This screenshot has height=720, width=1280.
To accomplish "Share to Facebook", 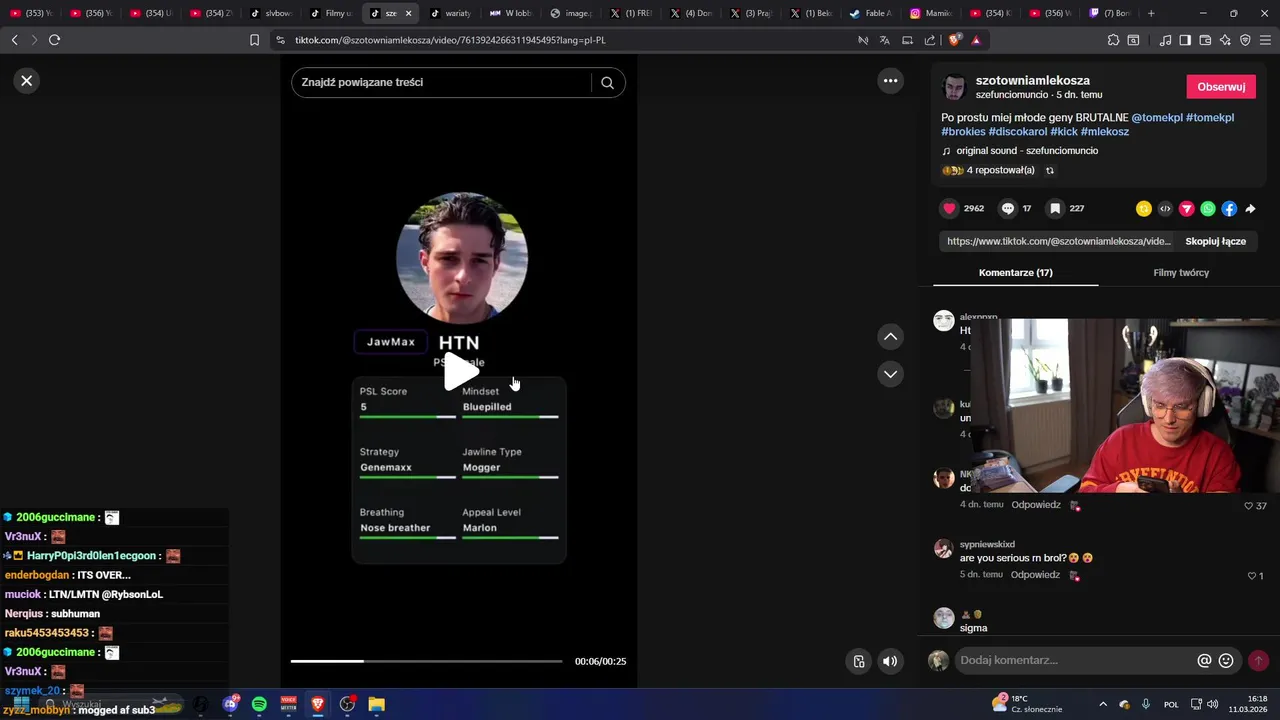I will [x=1229, y=209].
